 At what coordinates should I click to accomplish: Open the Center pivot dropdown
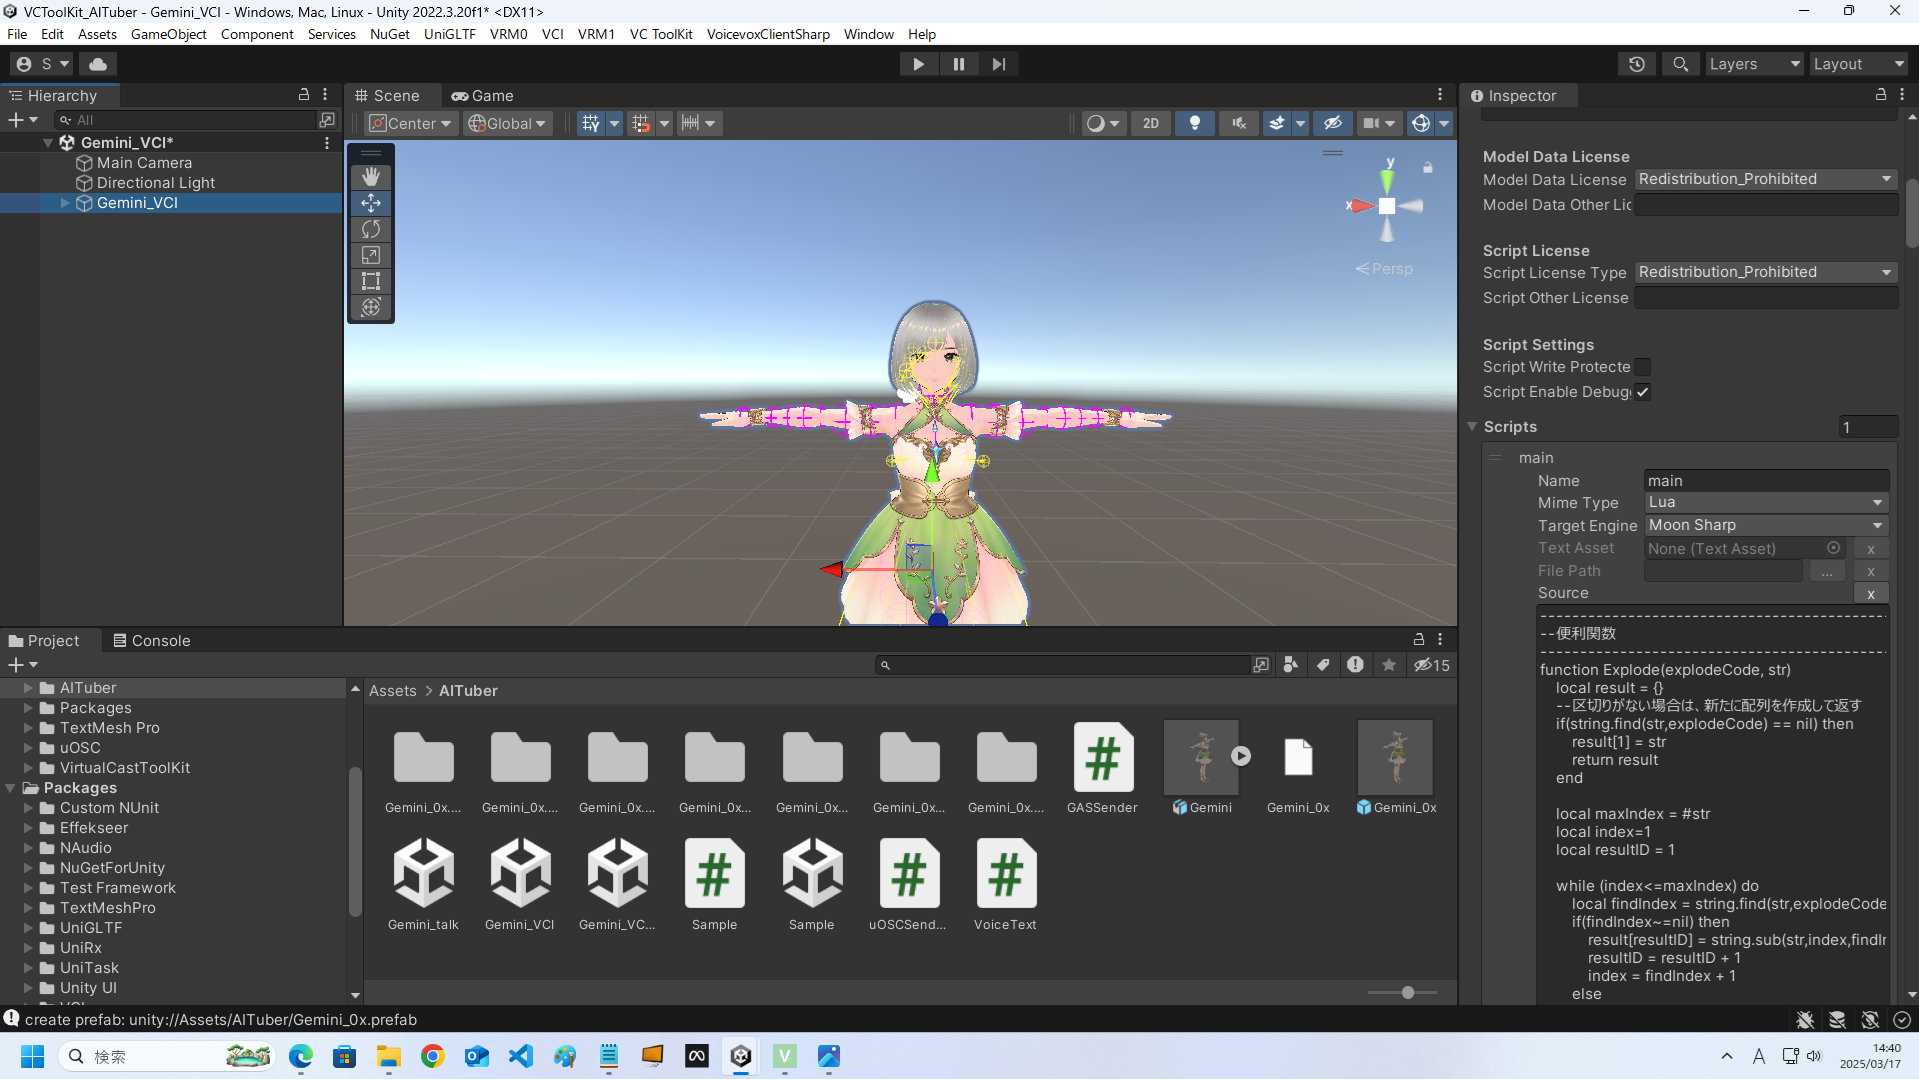point(410,123)
